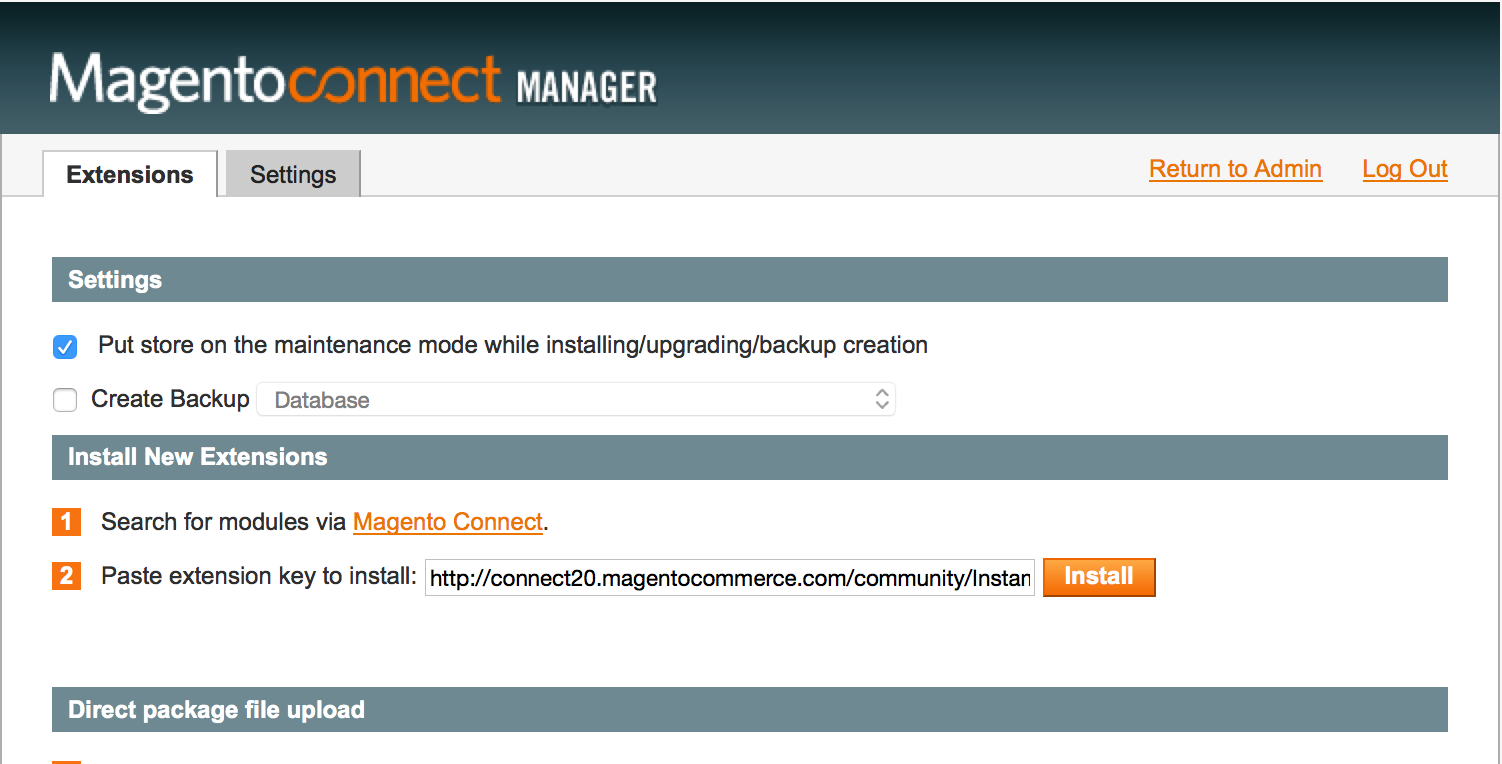The image size is (1502, 764).
Task: Focus the extension key input field
Action: 730,578
